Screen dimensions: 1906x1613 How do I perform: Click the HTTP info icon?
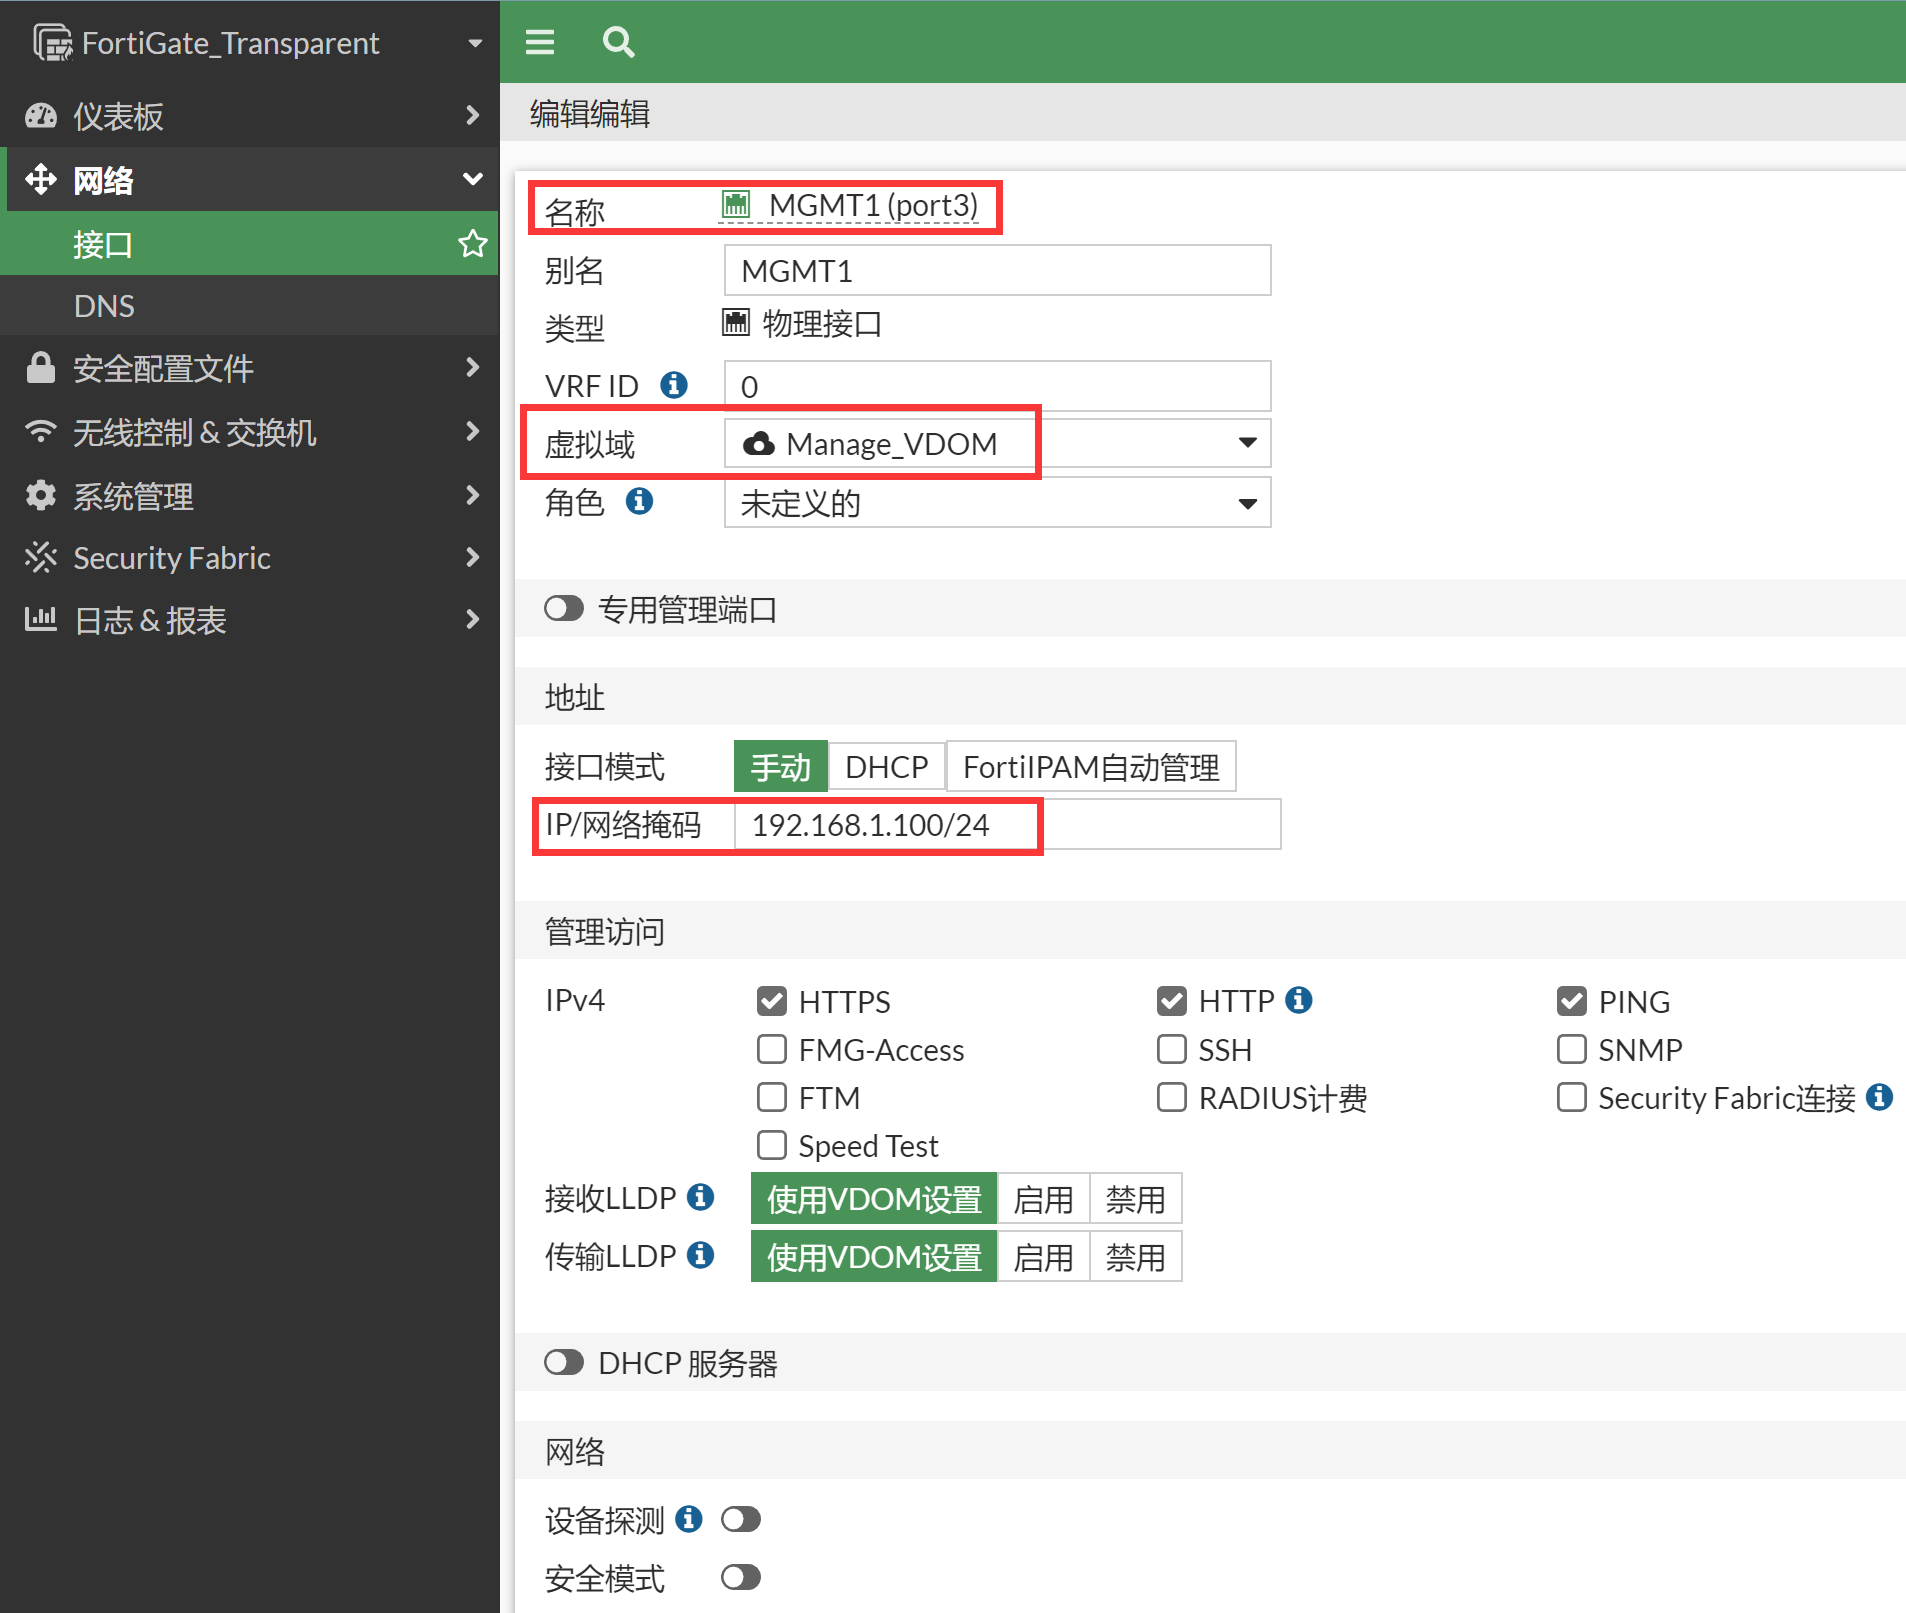[1299, 1000]
